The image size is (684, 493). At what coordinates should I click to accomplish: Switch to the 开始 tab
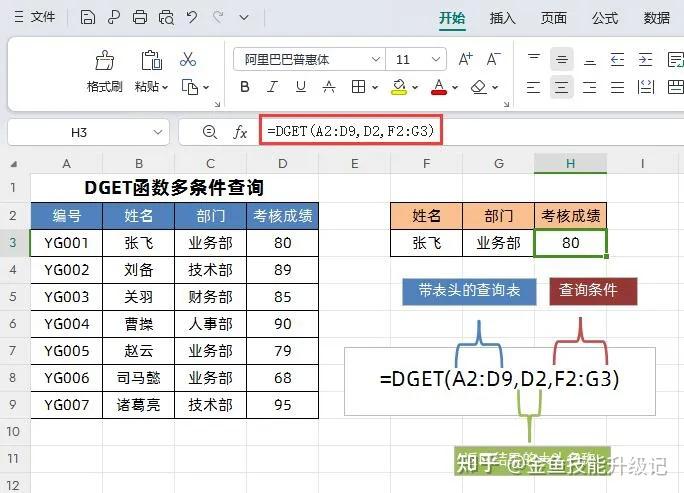pyautogui.click(x=452, y=18)
